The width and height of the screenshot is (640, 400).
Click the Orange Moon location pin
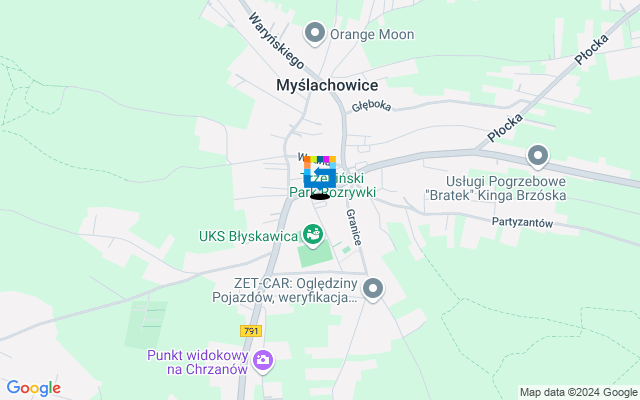(315, 33)
